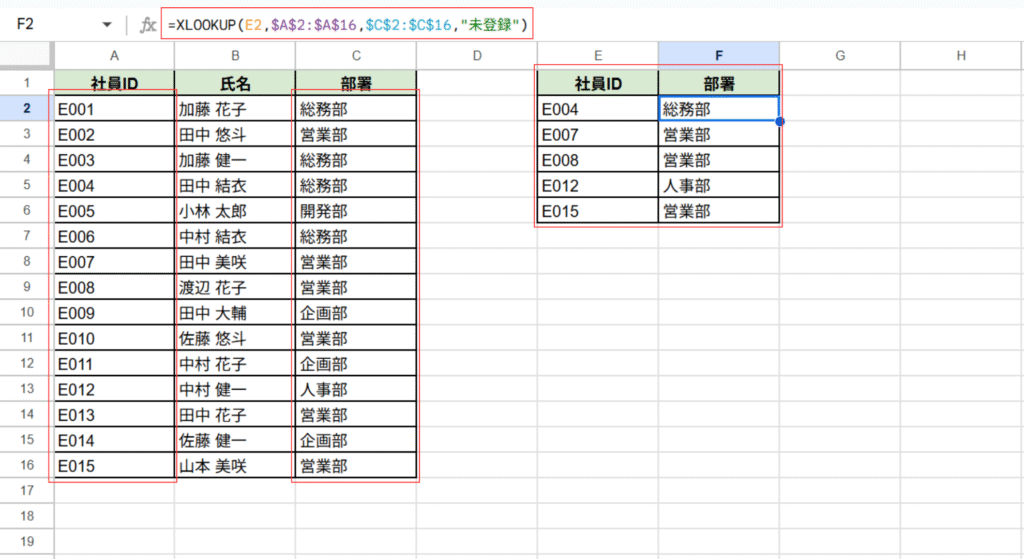The image size is (1024, 559).
Task: Select column D header
Action: tap(477, 56)
